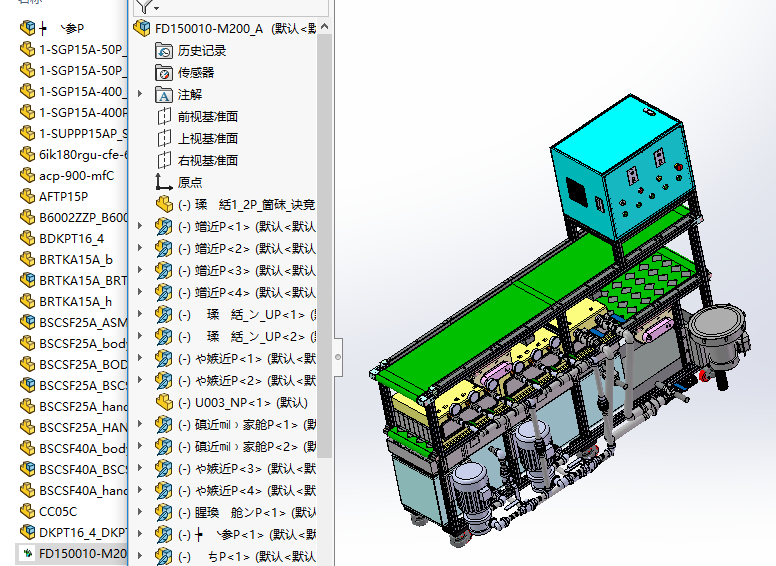Select the BSCSF25A_HAN file entry

coord(73,427)
